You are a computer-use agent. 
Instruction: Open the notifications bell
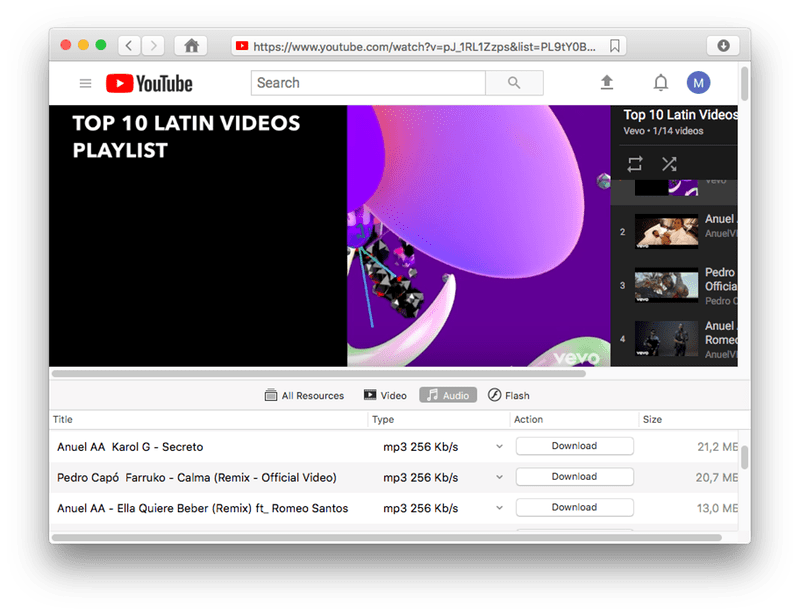[661, 82]
